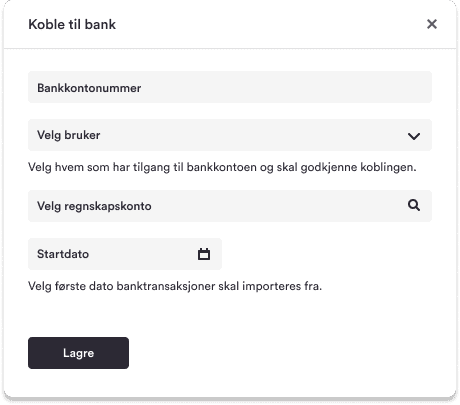This screenshot has width=460, height=405.
Task: Click the Lagre label on the dark button
Action: click(78, 353)
